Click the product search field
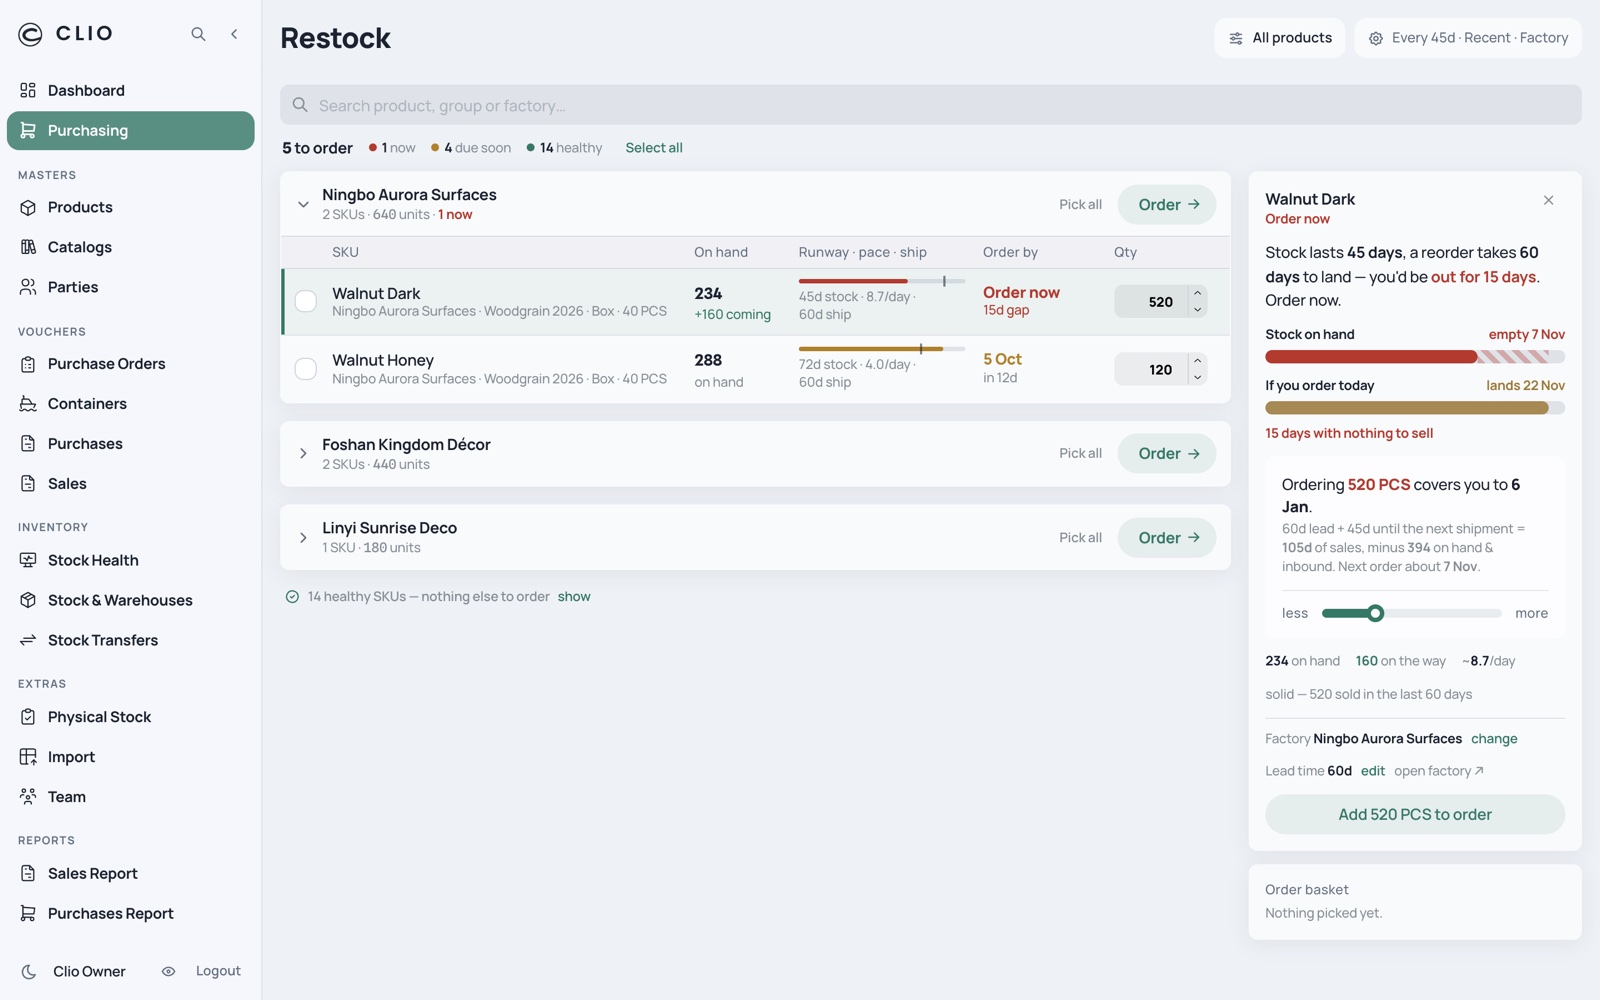 [x=931, y=105]
